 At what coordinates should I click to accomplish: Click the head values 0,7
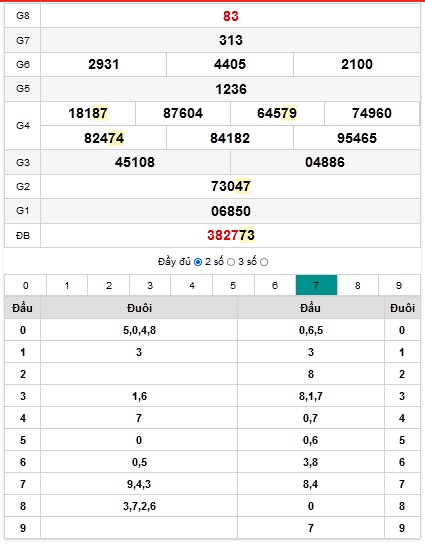pos(311,418)
